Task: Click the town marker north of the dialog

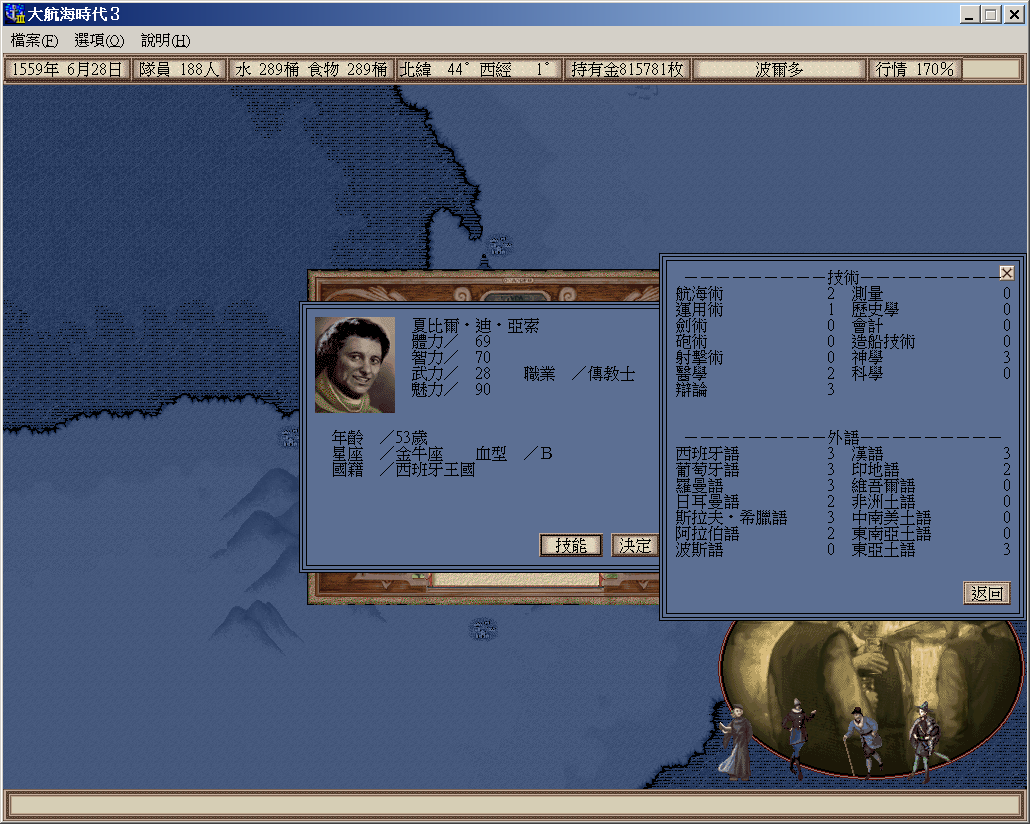Action: point(499,243)
